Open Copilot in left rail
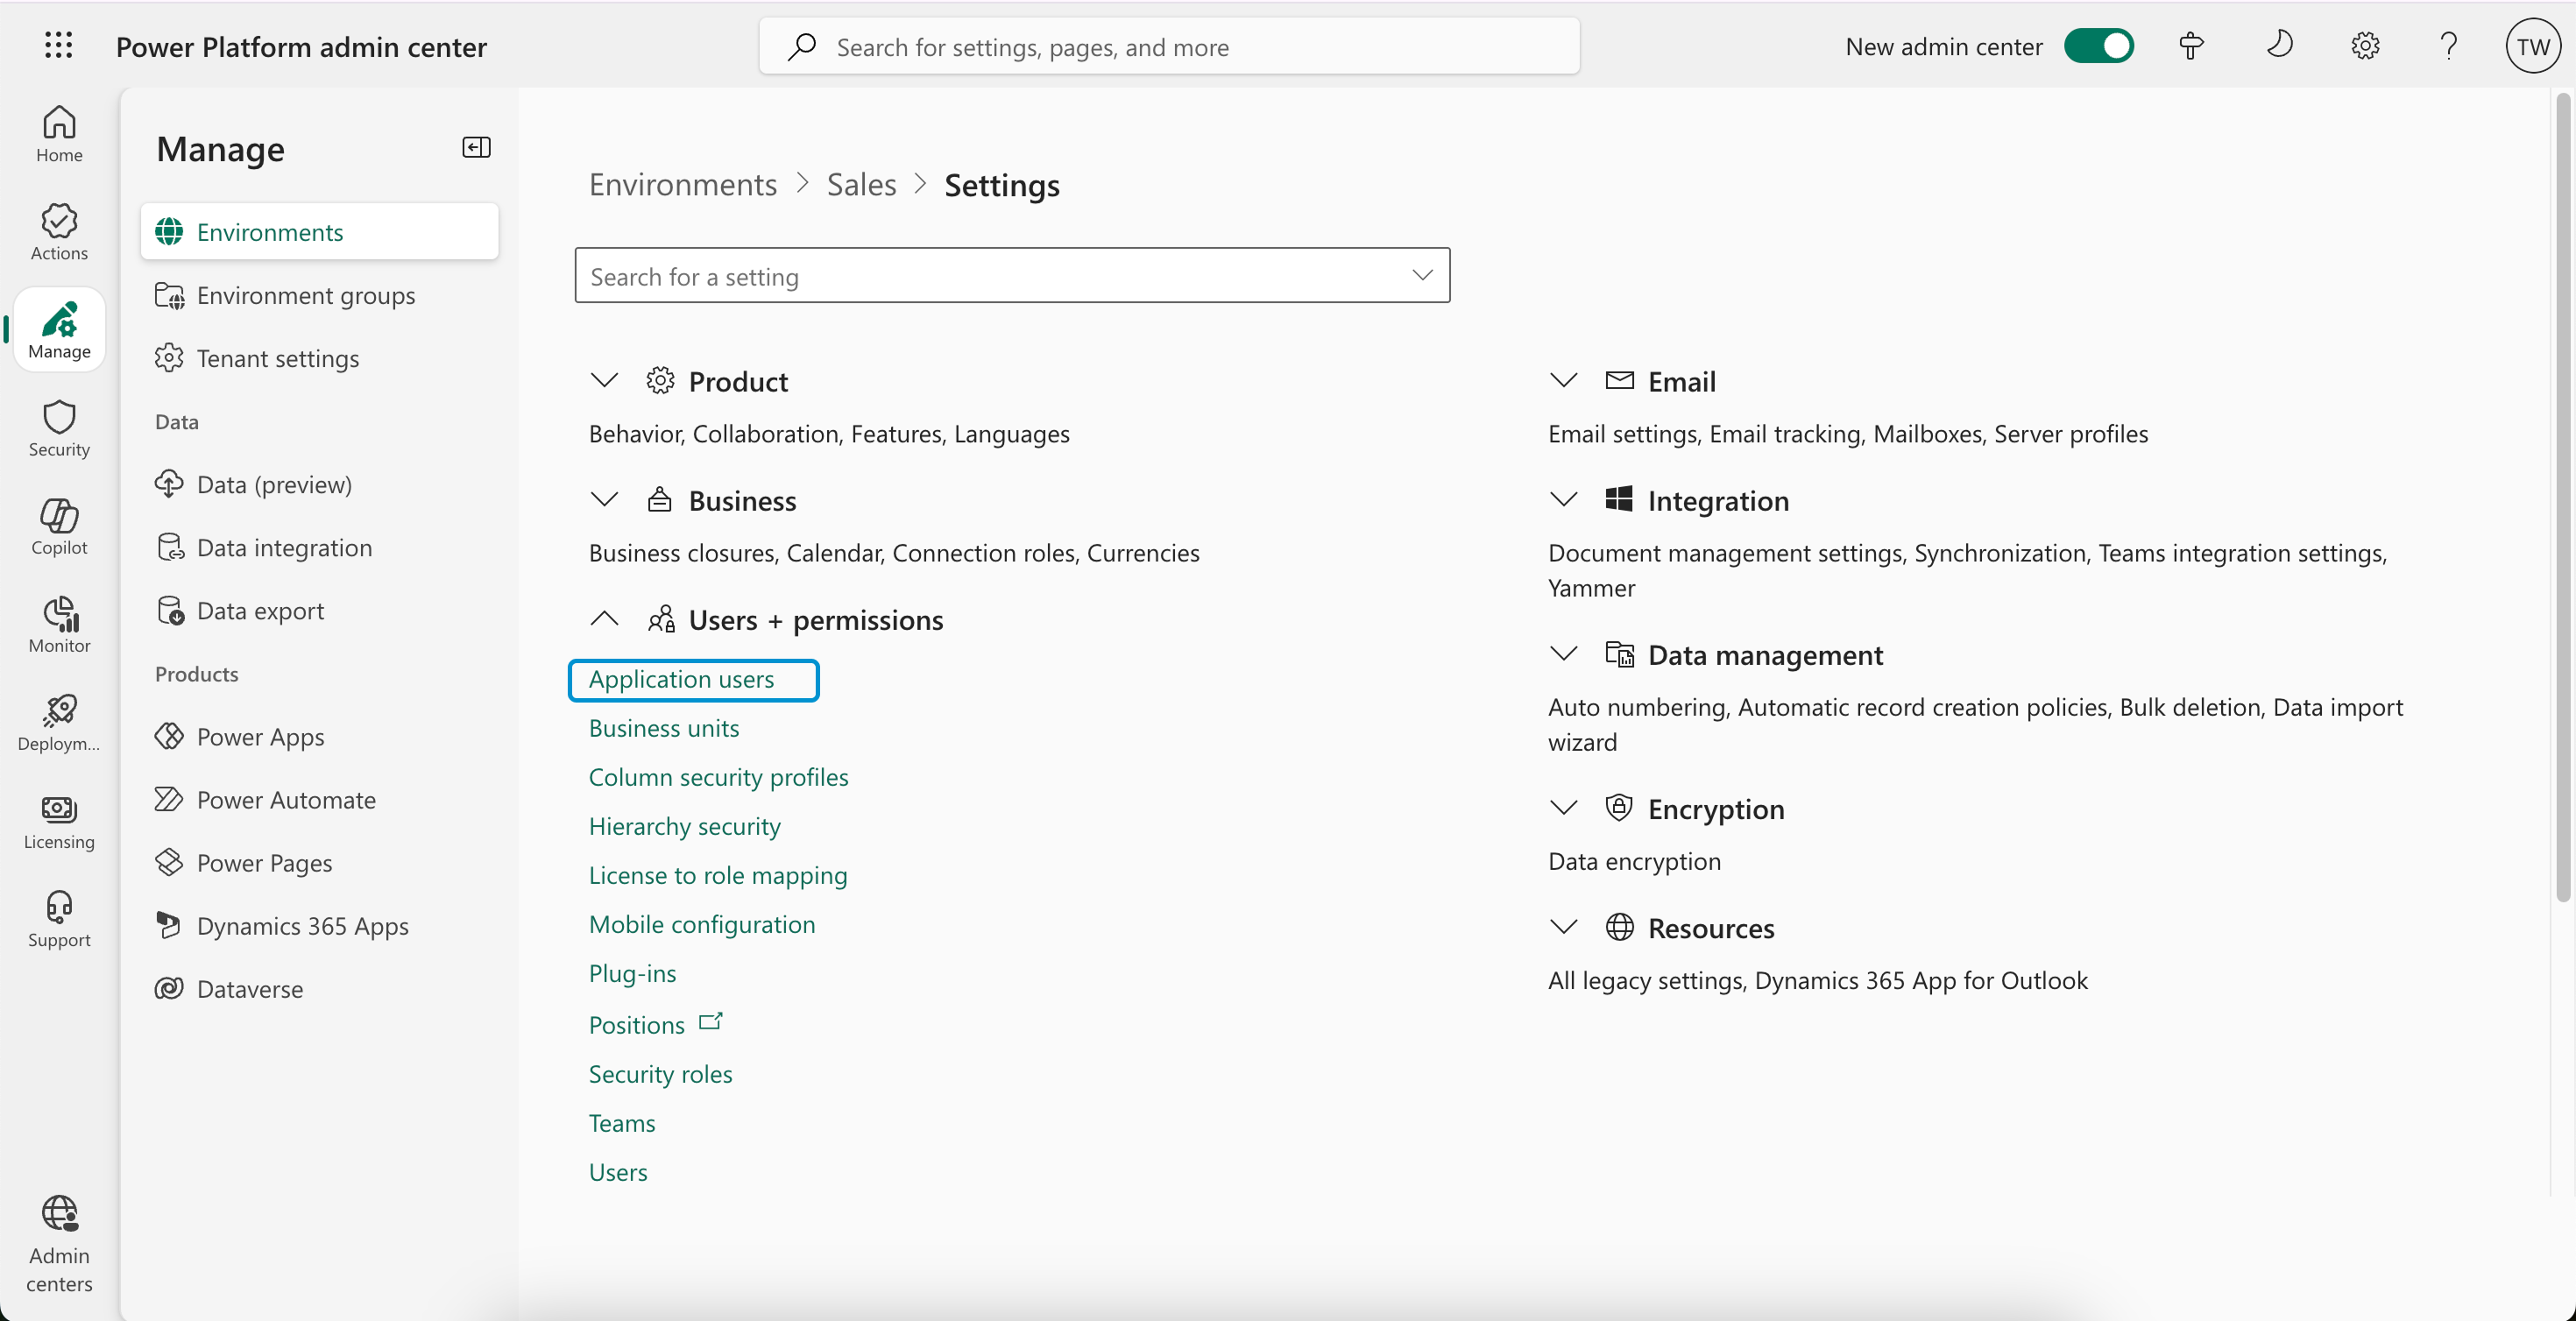This screenshot has width=2576, height=1321. (x=59, y=526)
